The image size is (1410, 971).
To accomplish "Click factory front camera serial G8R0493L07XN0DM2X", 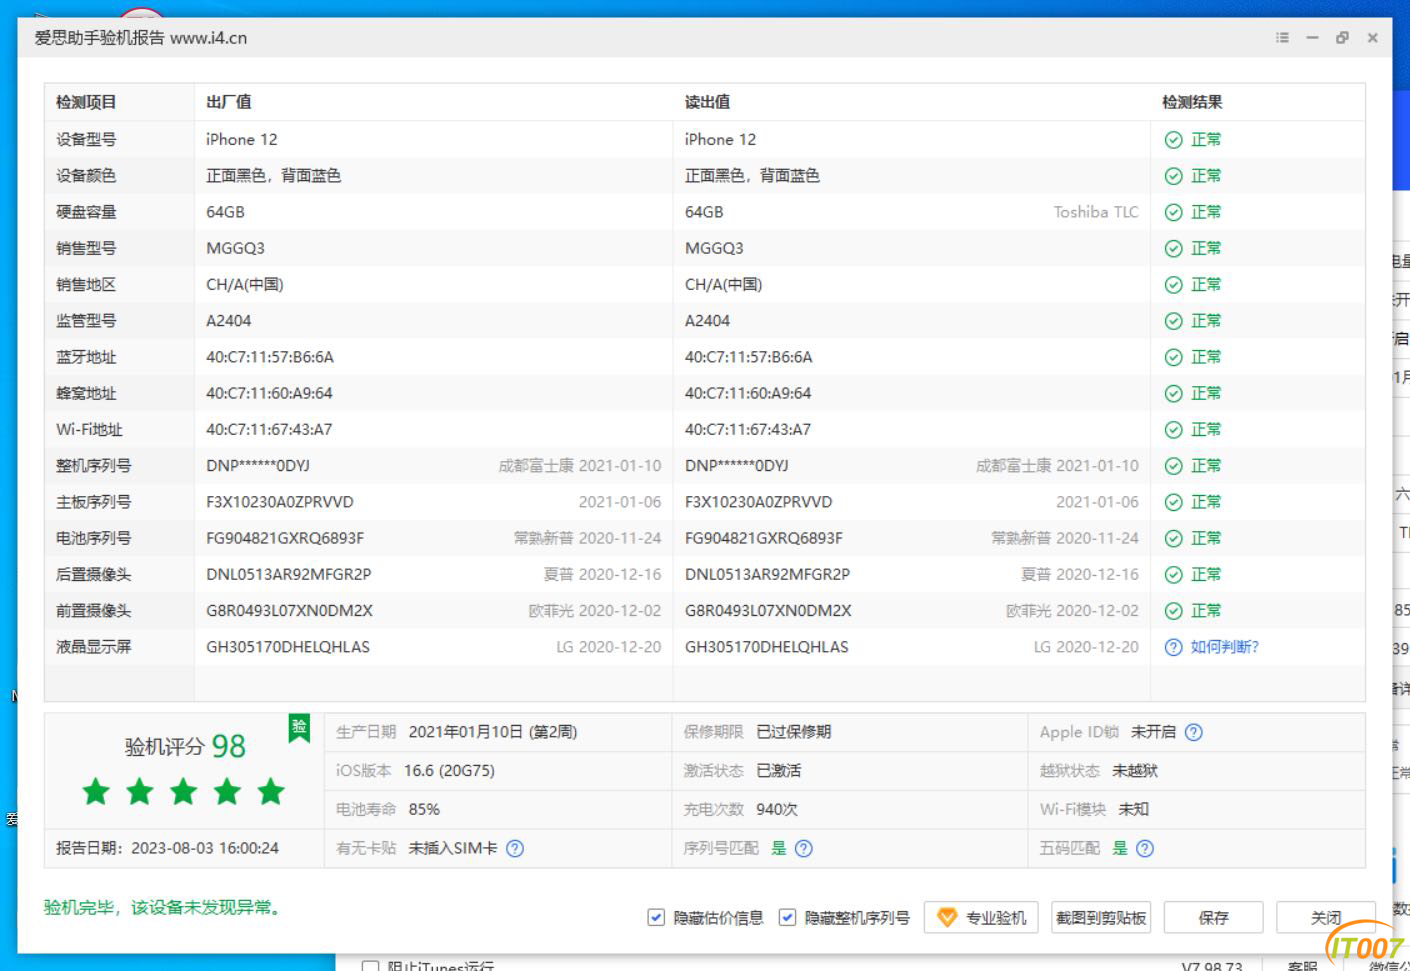I will coord(289,611).
